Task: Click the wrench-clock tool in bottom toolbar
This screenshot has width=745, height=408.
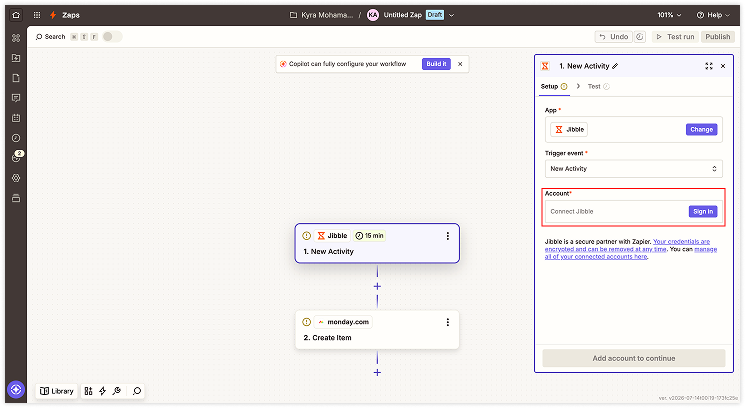Action: [116, 391]
